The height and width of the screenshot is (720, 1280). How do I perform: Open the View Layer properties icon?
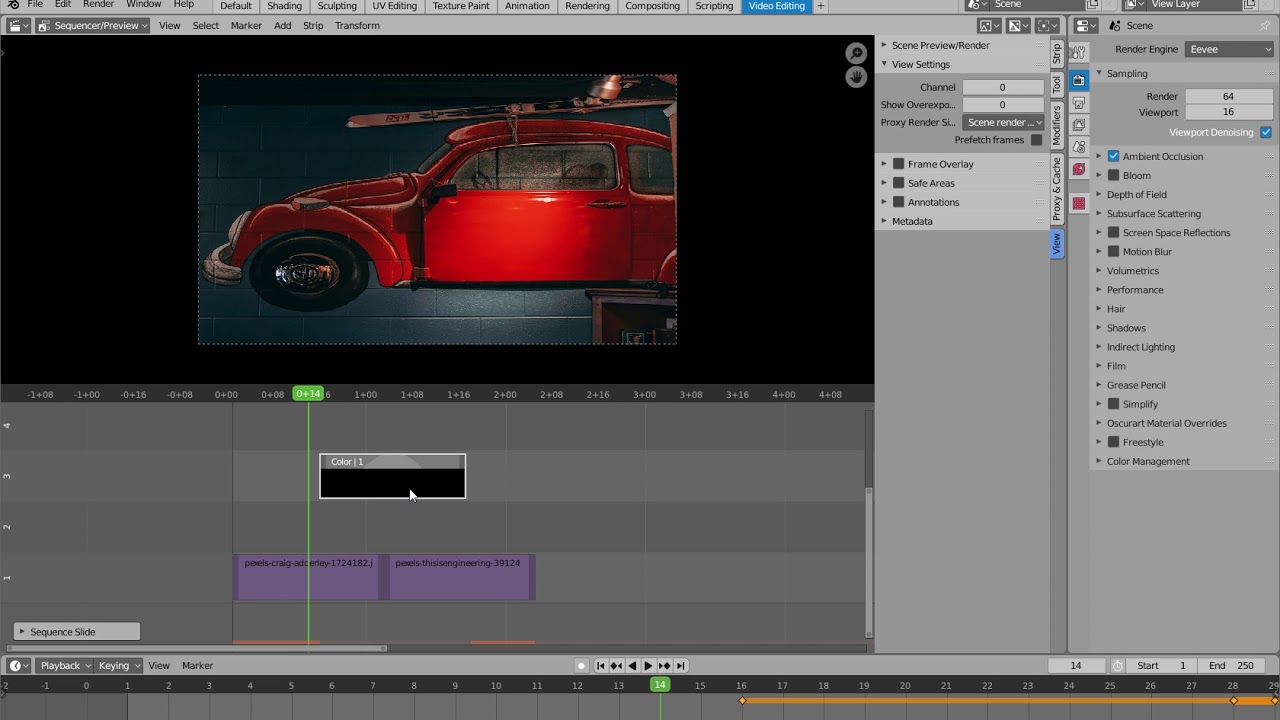click(x=1079, y=125)
